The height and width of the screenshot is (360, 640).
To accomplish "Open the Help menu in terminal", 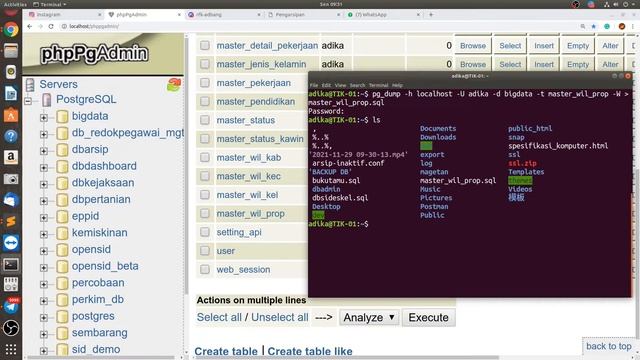I will (x=397, y=85).
